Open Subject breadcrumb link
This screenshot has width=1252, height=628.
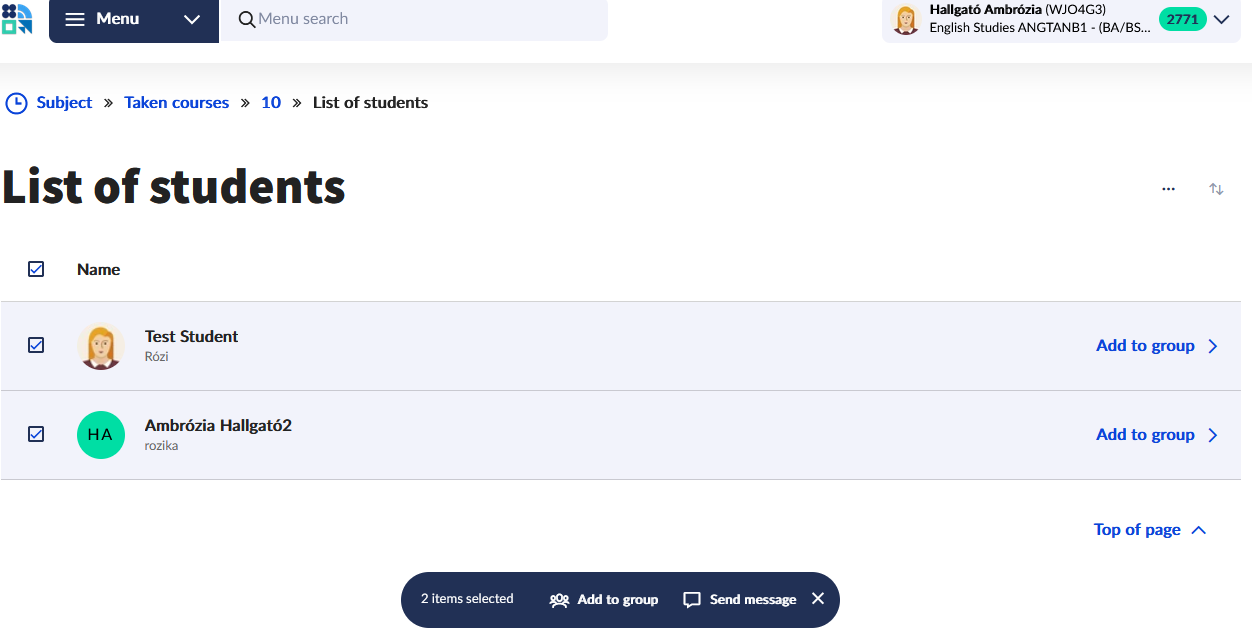pyautogui.click(x=64, y=103)
